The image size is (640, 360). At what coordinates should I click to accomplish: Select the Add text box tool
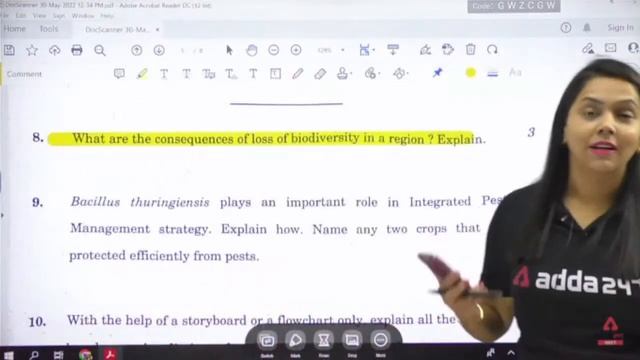pos(276,73)
